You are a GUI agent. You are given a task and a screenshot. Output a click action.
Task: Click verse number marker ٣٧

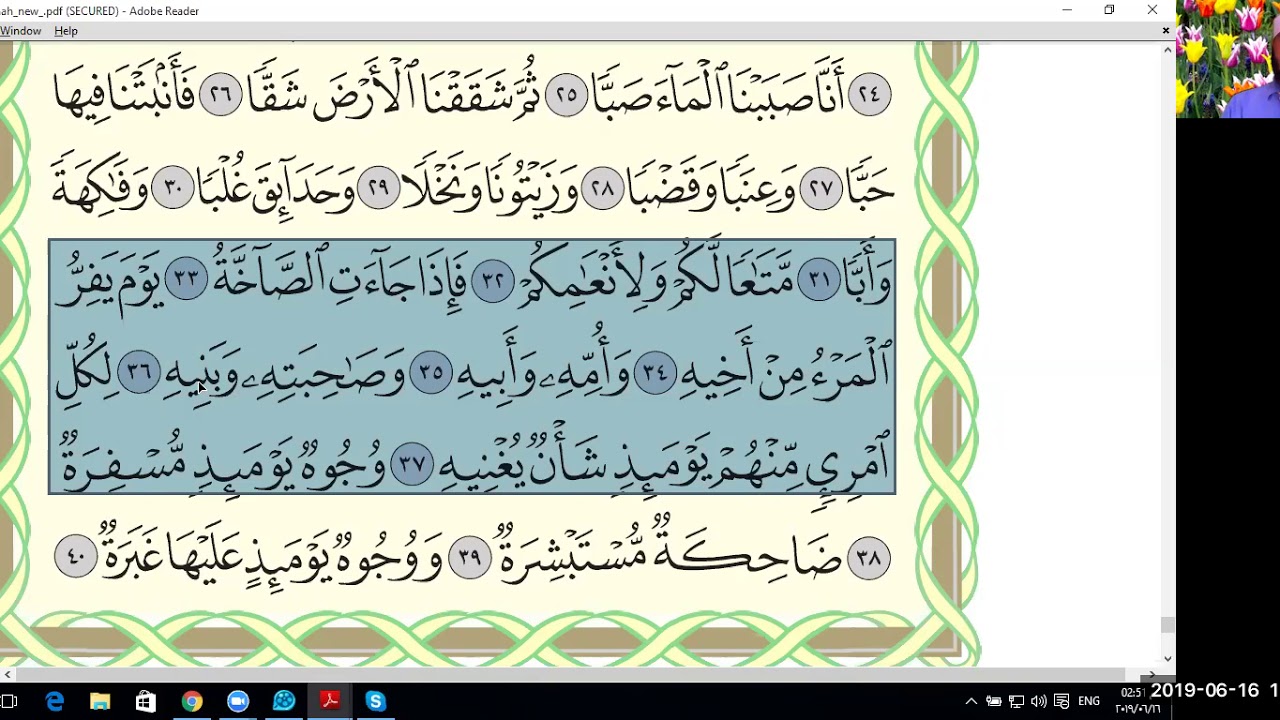click(x=412, y=465)
